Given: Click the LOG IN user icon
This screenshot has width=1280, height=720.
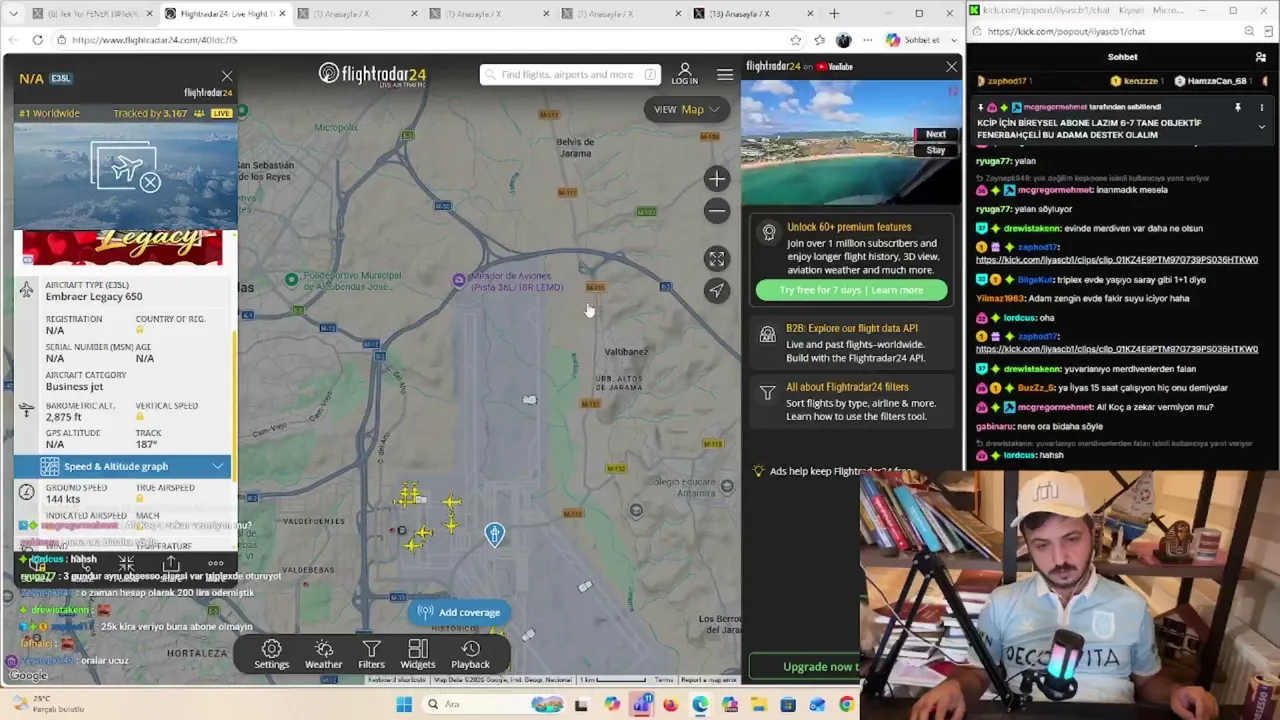Looking at the screenshot, I should click(685, 74).
